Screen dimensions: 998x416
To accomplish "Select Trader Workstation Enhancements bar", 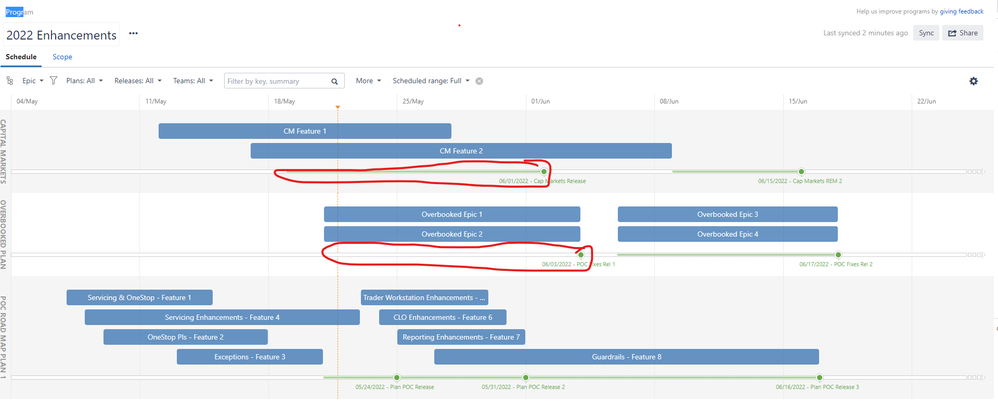I will click(425, 297).
